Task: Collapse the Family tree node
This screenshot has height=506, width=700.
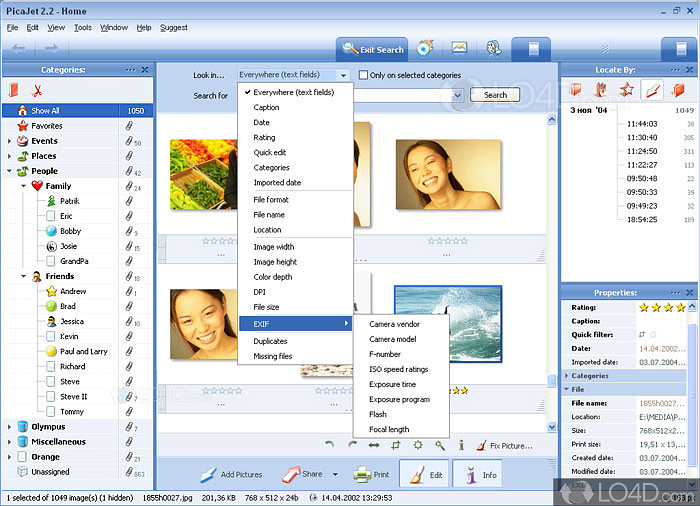Action: (23, 186)
